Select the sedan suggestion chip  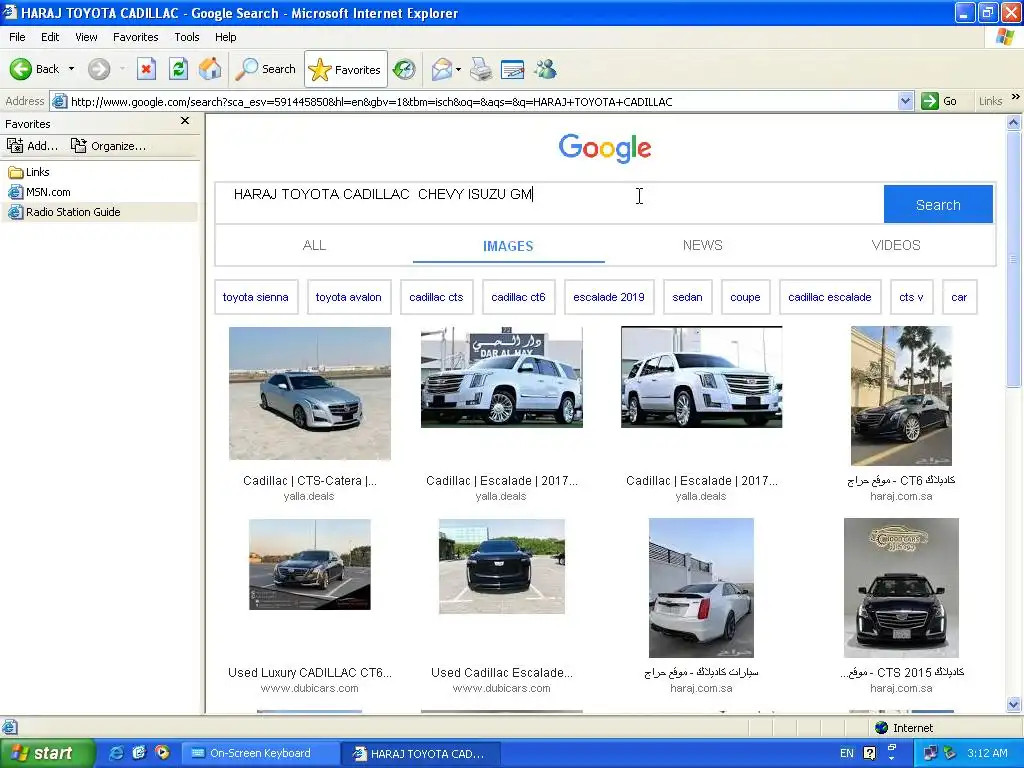(x=688, y=297)
